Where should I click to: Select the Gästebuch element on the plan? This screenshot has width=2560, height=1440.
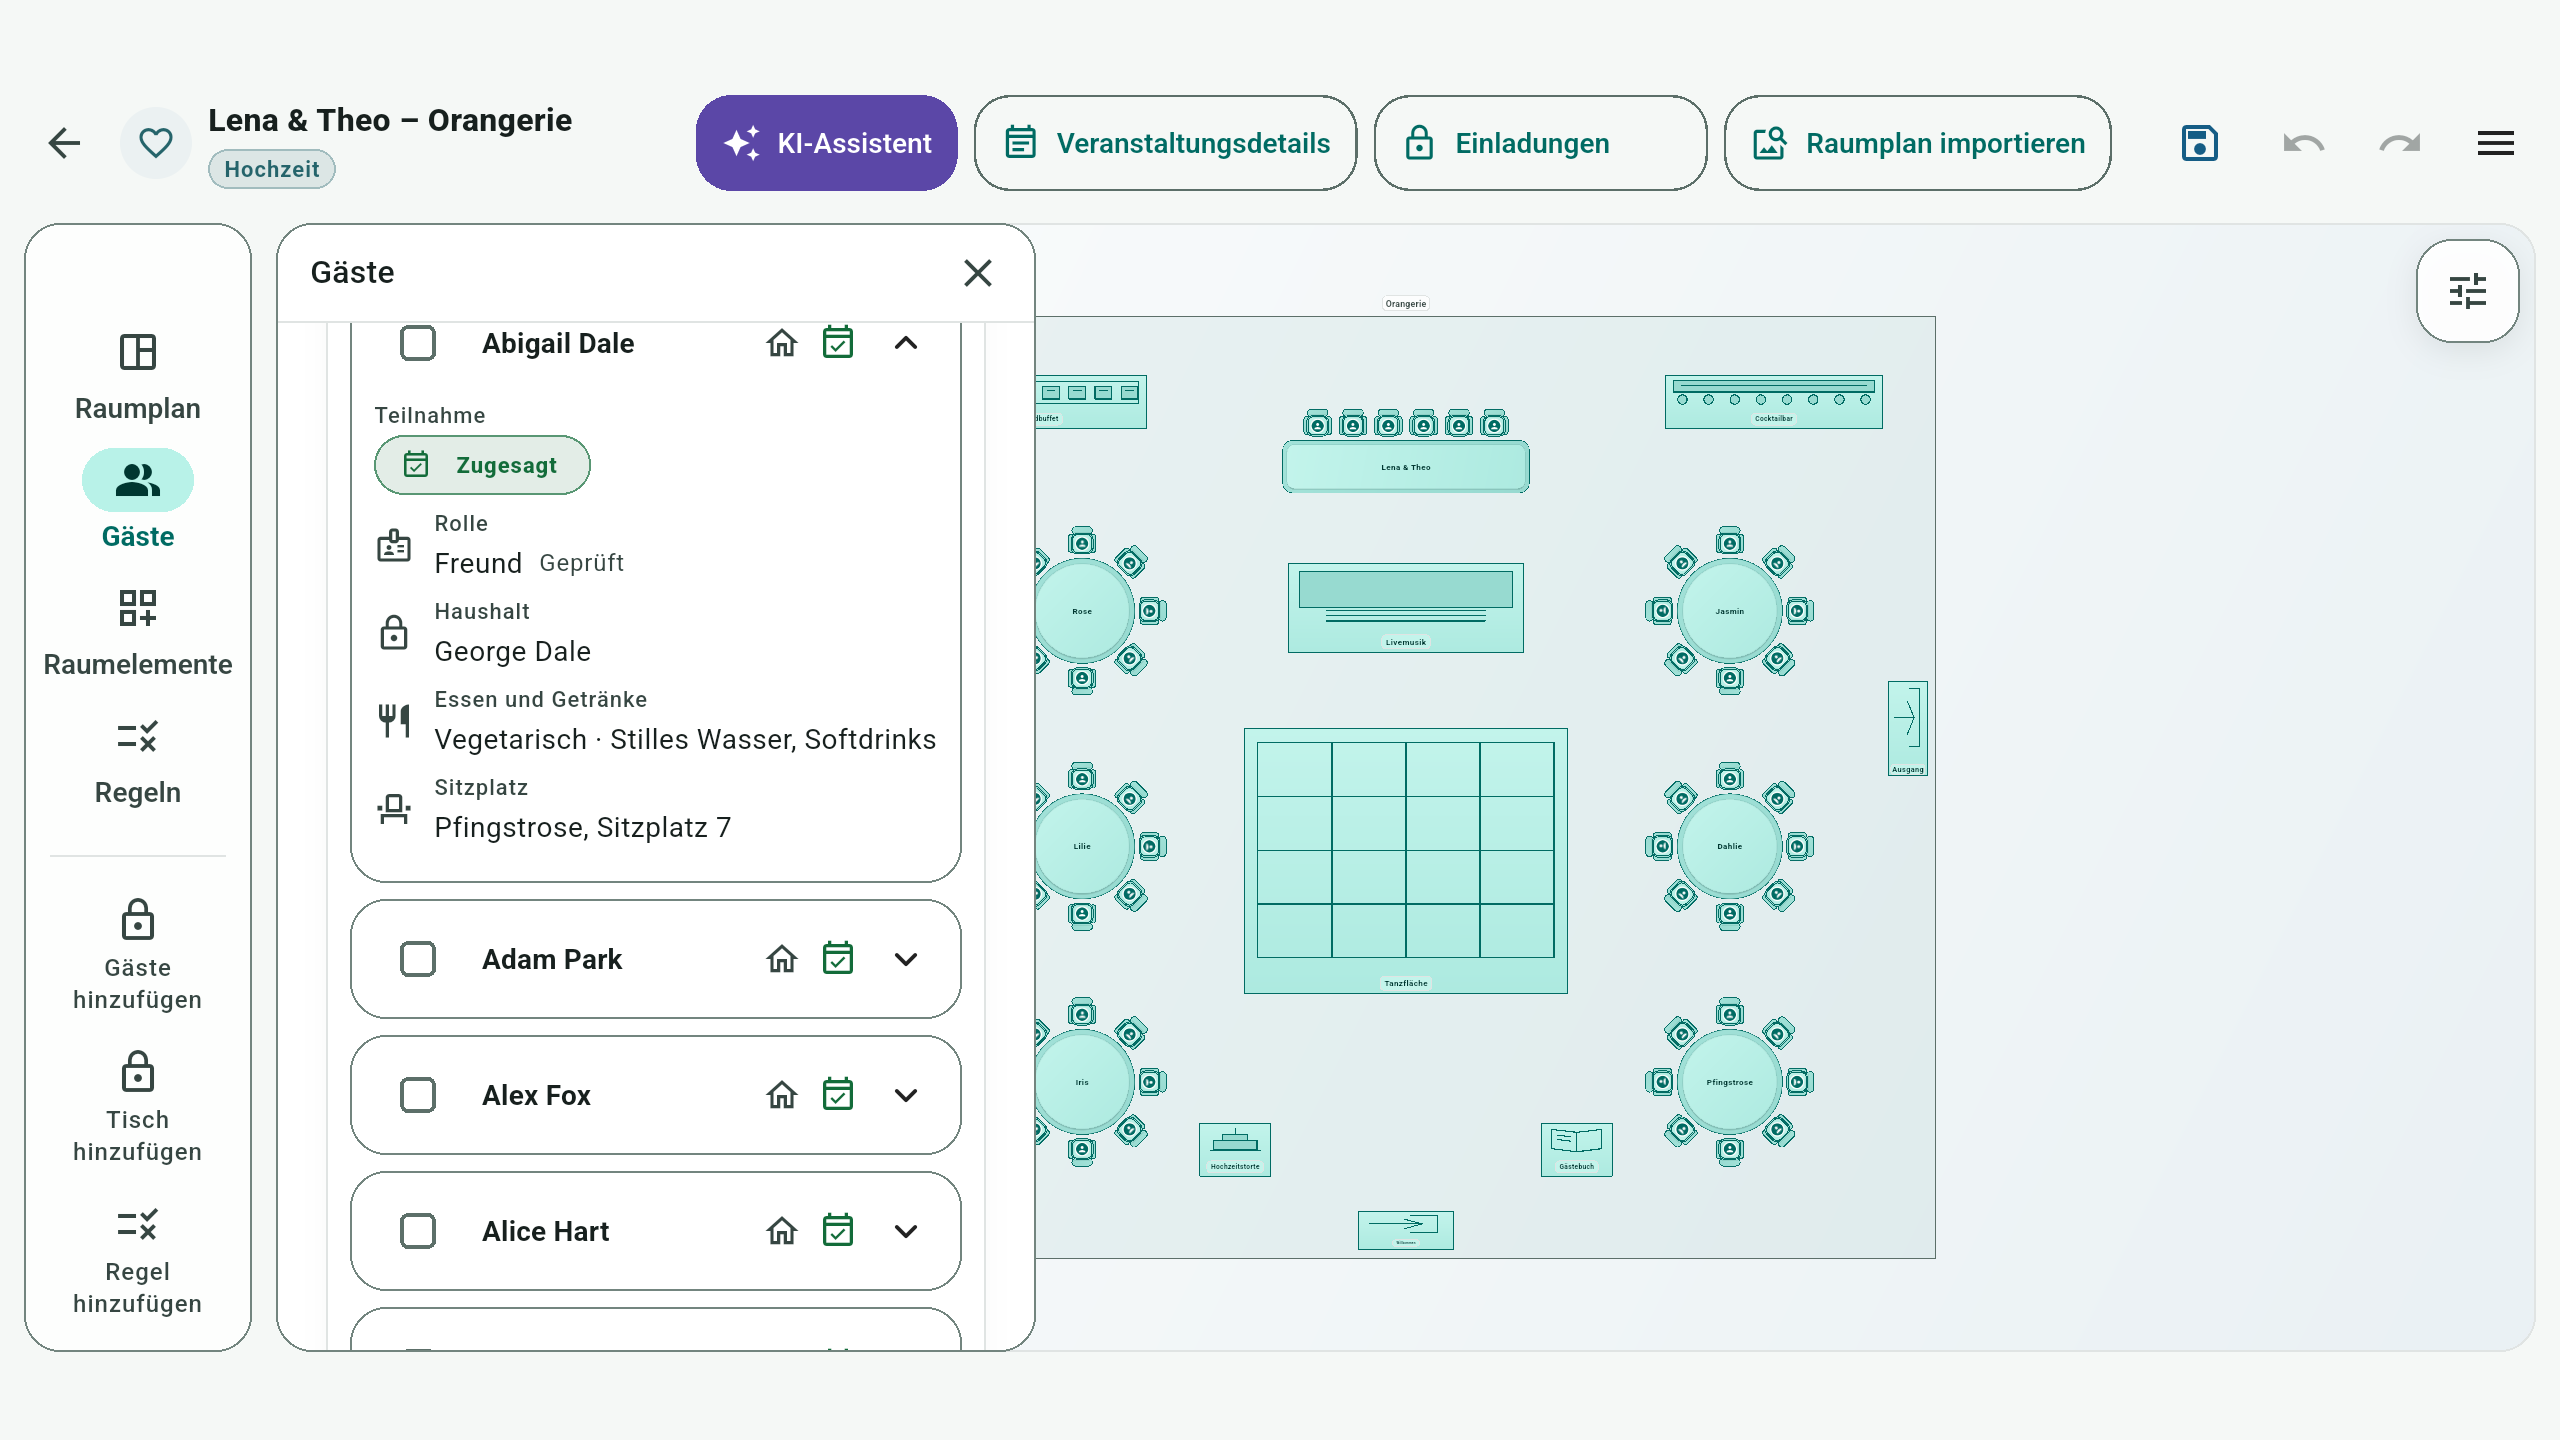point(1577,1149)
